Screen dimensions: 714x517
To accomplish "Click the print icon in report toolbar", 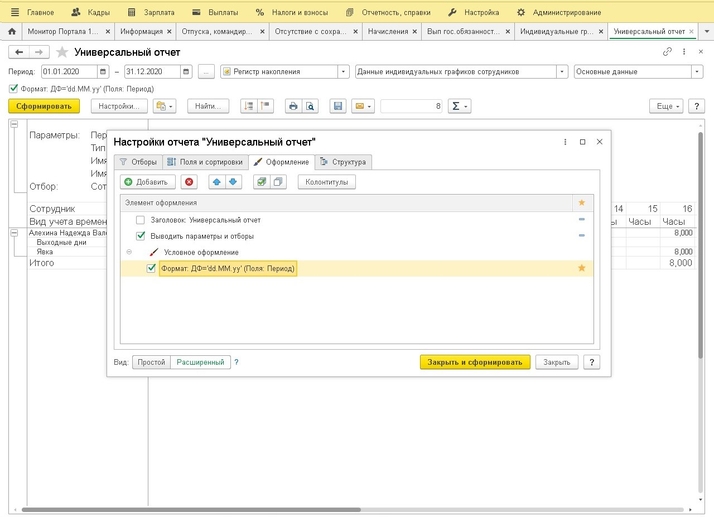I will [x=293, y=105].
